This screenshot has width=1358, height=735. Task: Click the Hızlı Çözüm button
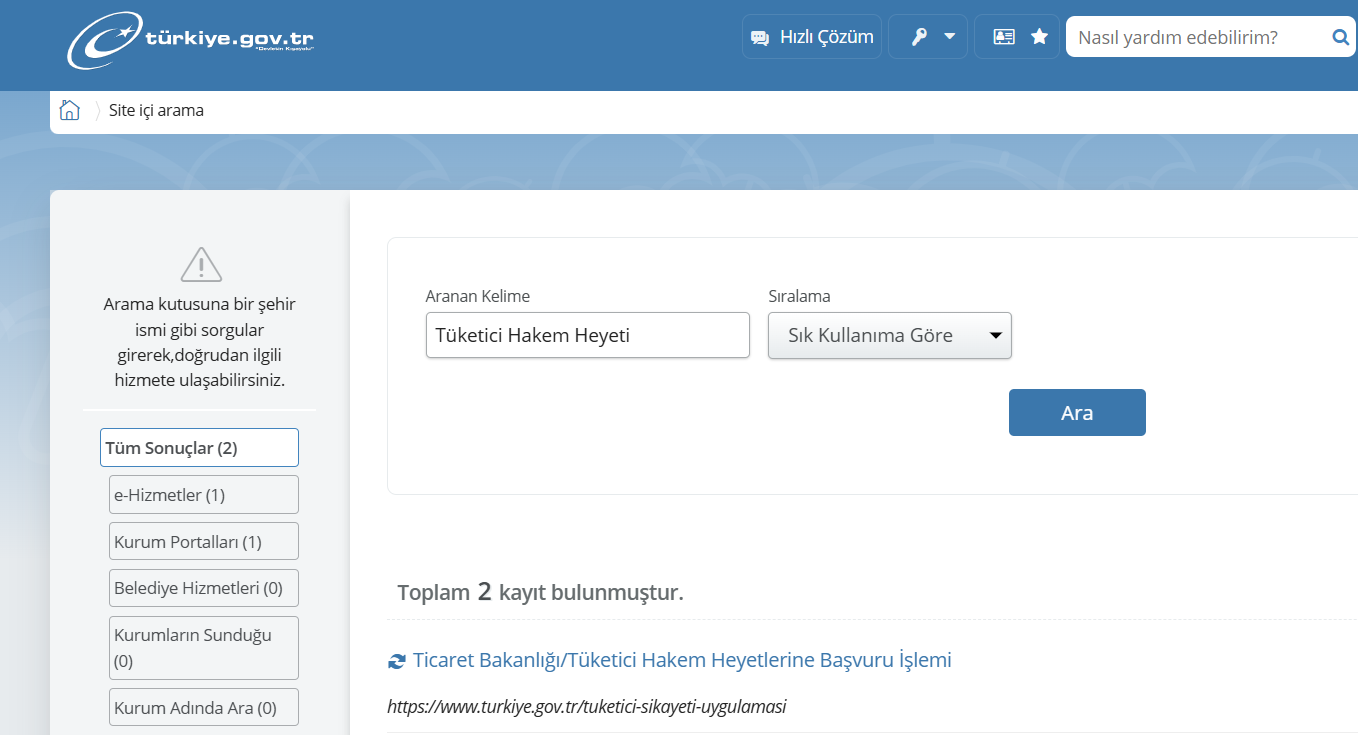[x=812, y=37]
